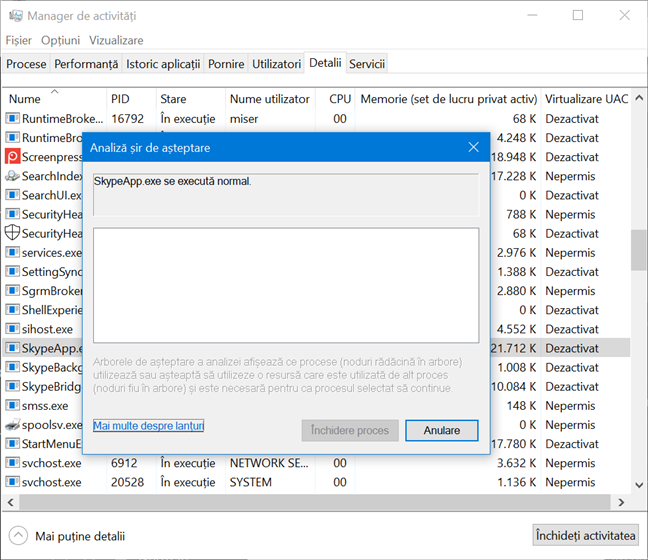The width and height of the screenshot is (648, 560).
Task: Switch to the Pornire tab
Action: (x=226, y=64)
